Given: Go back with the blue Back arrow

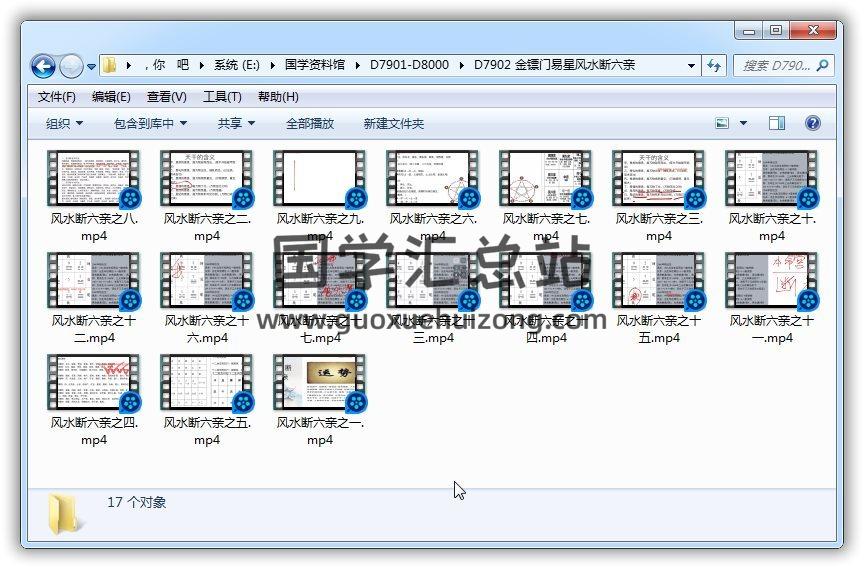Looking at the screenshot, I should tap(43, 66).
